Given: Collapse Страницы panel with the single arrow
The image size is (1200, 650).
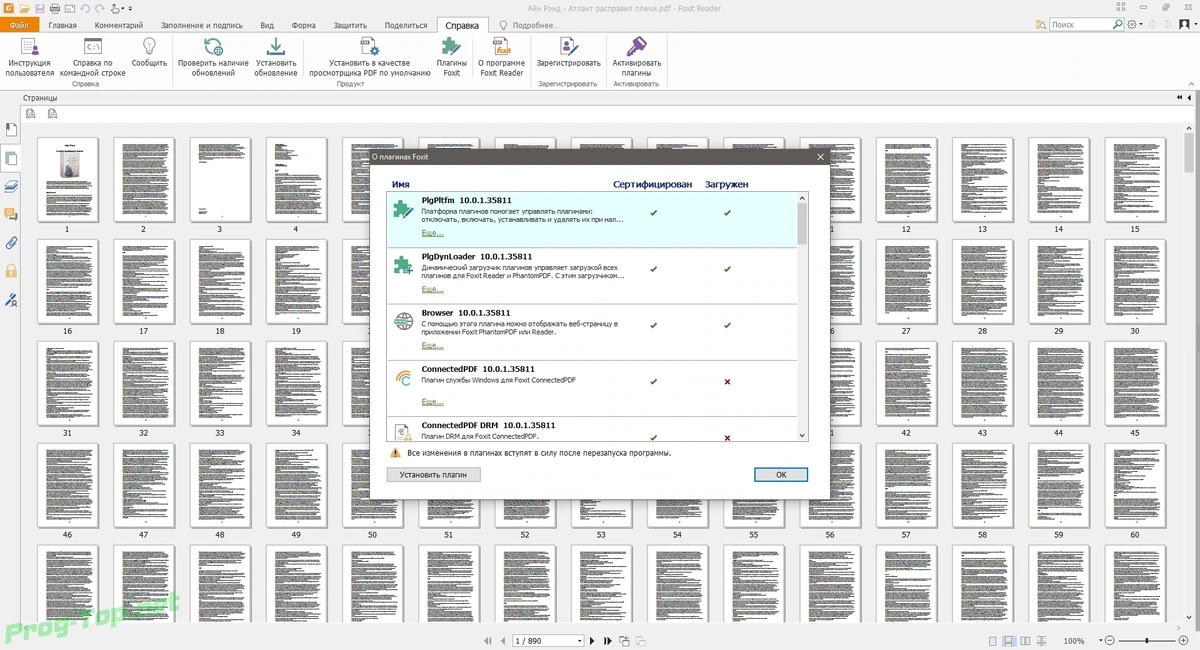Looking at the screenshot, I should pos(1191,98).
